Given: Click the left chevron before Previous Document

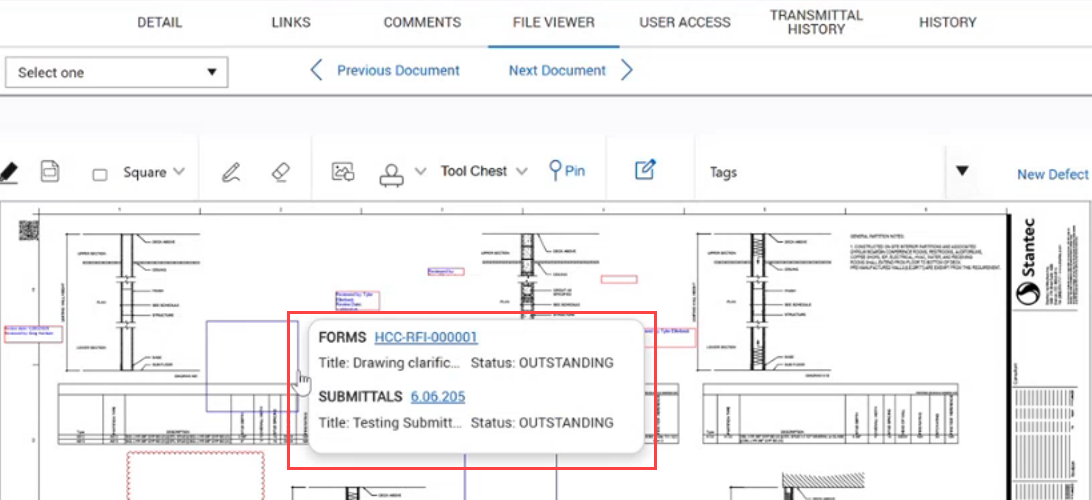Looking at the screenshot, I should pos(316,70).
